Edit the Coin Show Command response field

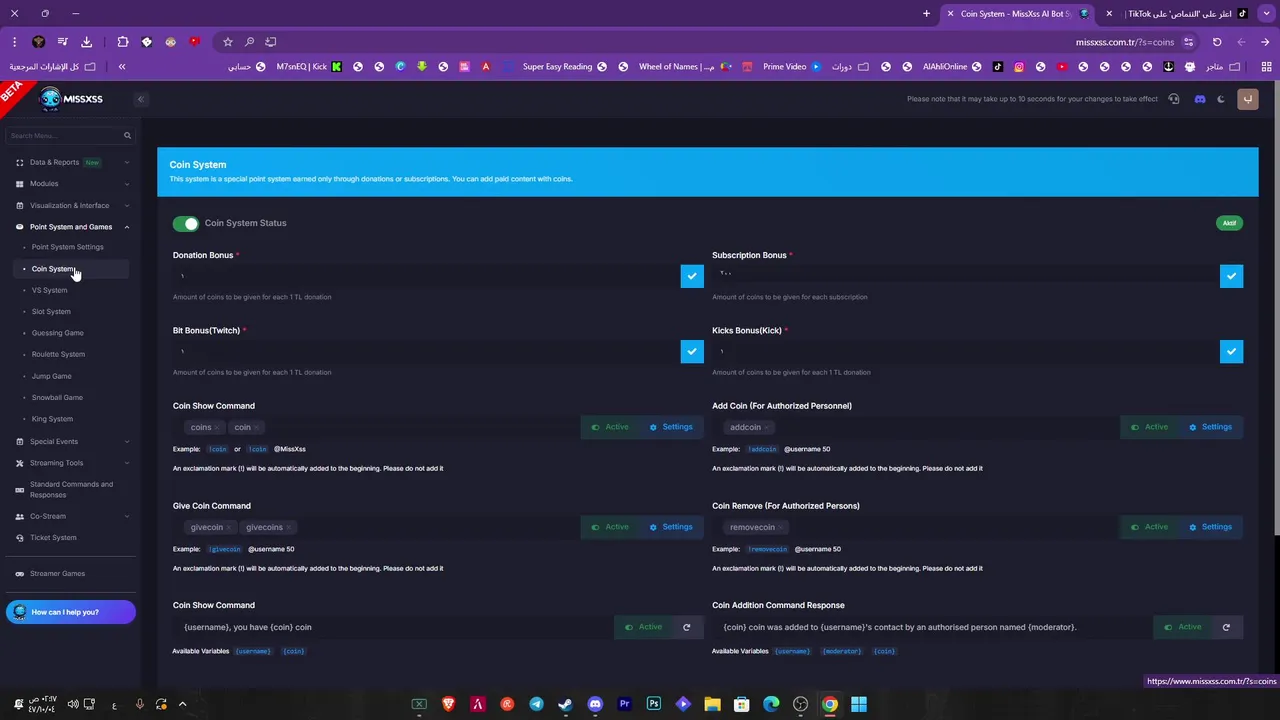click(393, 627)
